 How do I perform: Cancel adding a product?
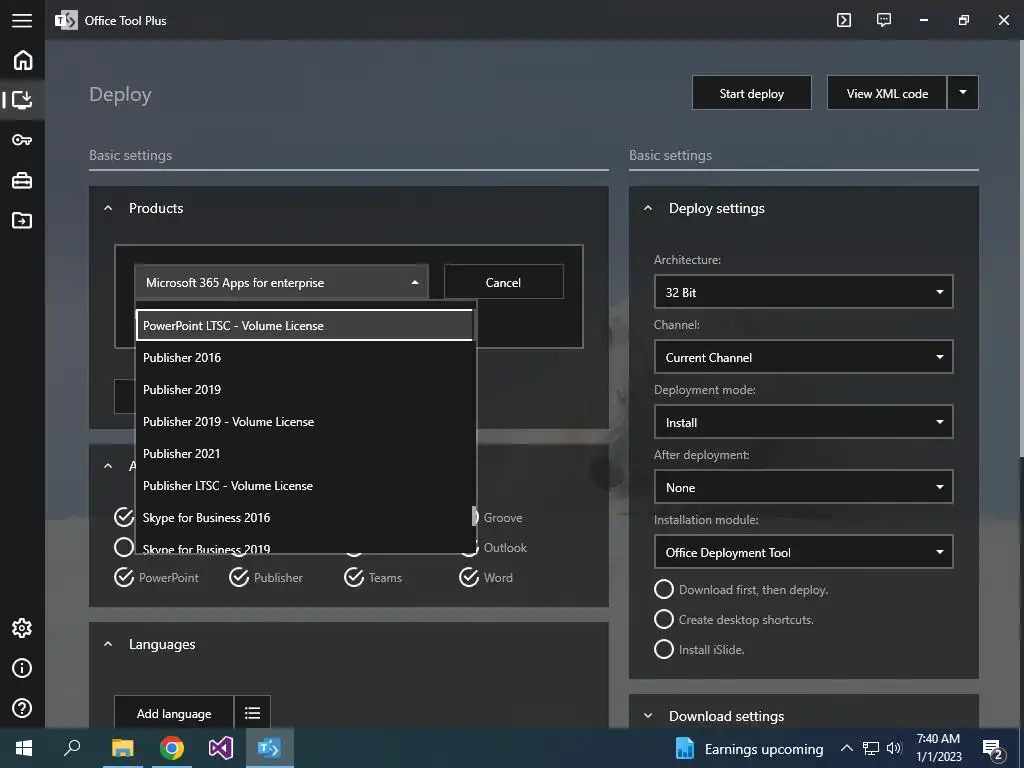[504, 282]
